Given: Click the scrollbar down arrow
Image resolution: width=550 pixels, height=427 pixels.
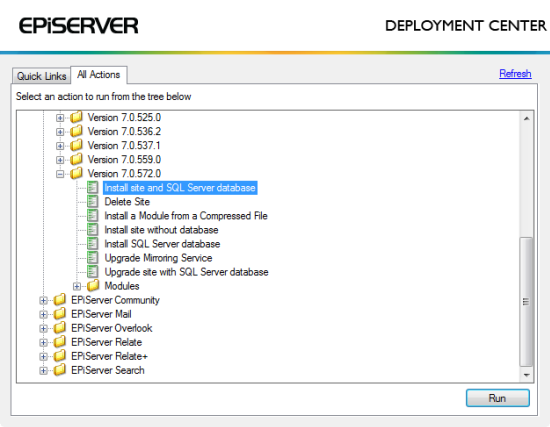Looking at the screenshot, I should click(x=526, y=375).
